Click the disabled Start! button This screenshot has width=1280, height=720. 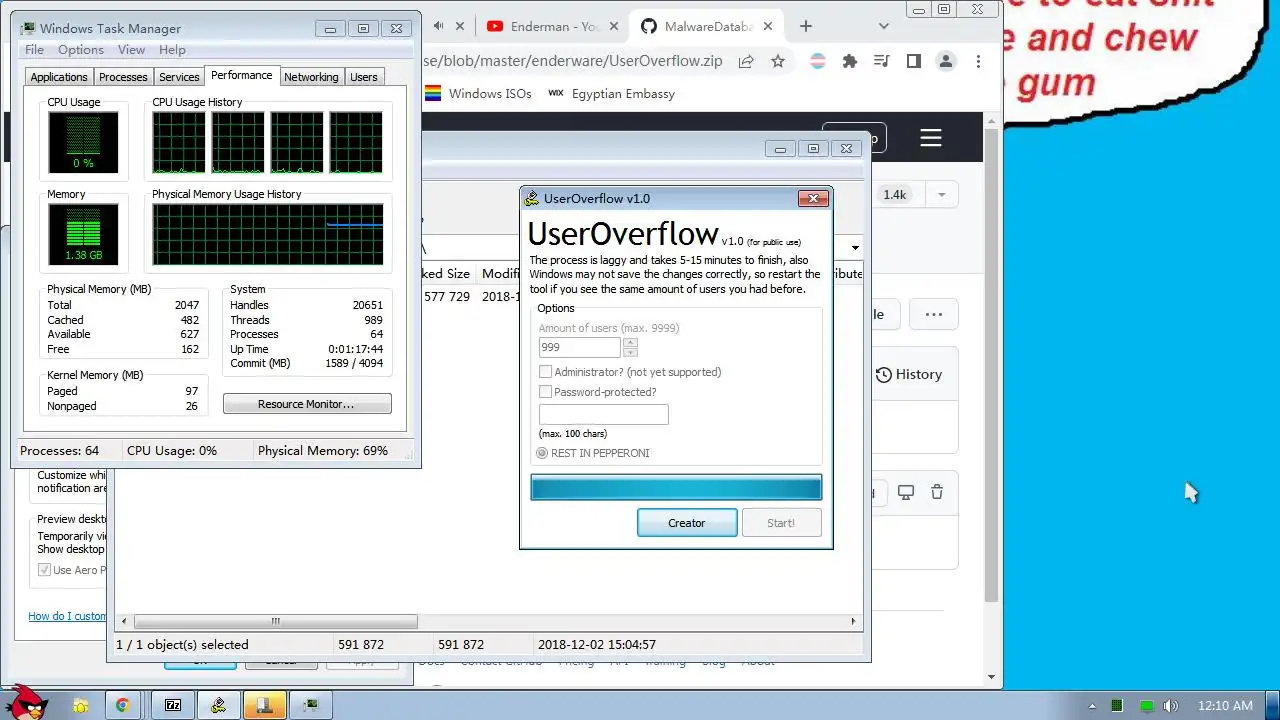[781, 523]
